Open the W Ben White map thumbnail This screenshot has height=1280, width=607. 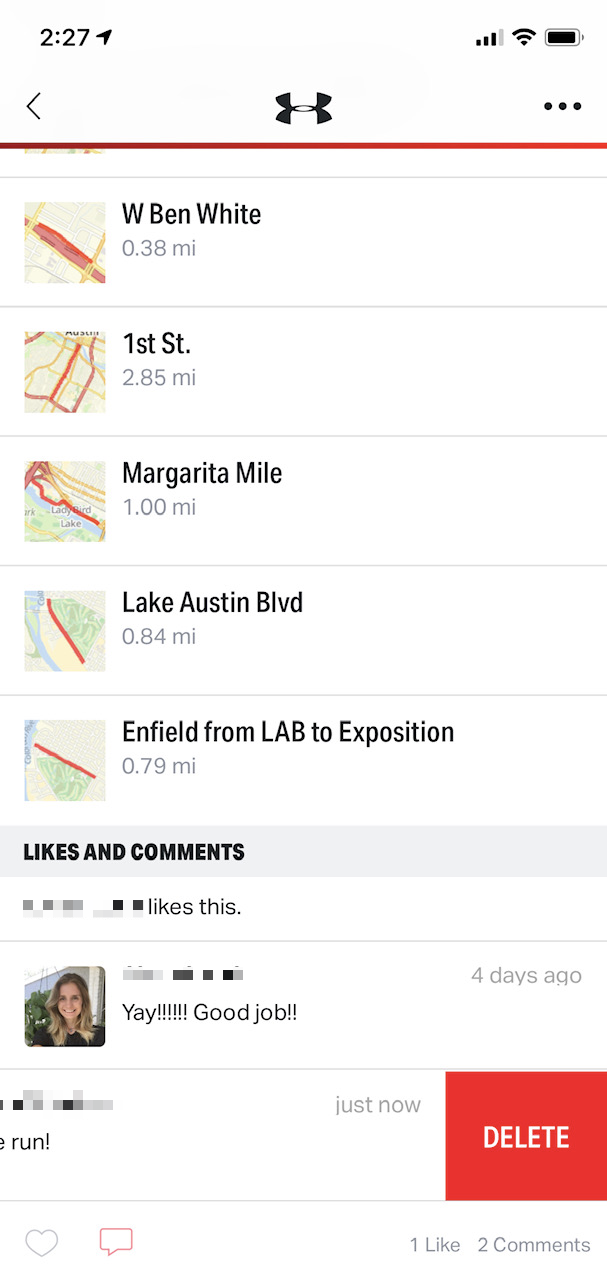[x=65, y=243]
